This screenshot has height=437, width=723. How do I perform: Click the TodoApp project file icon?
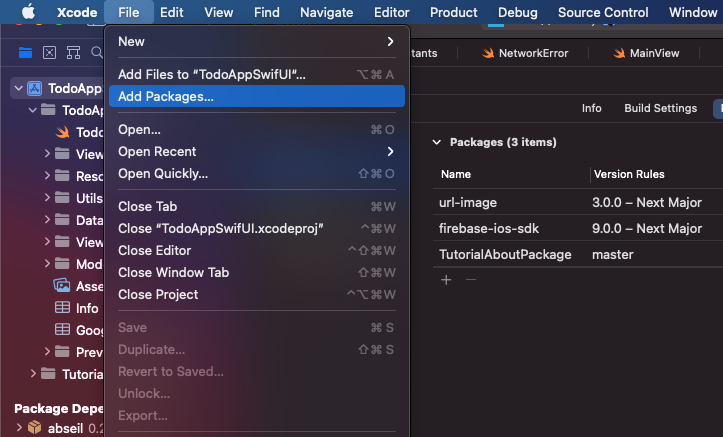(35, 88)
